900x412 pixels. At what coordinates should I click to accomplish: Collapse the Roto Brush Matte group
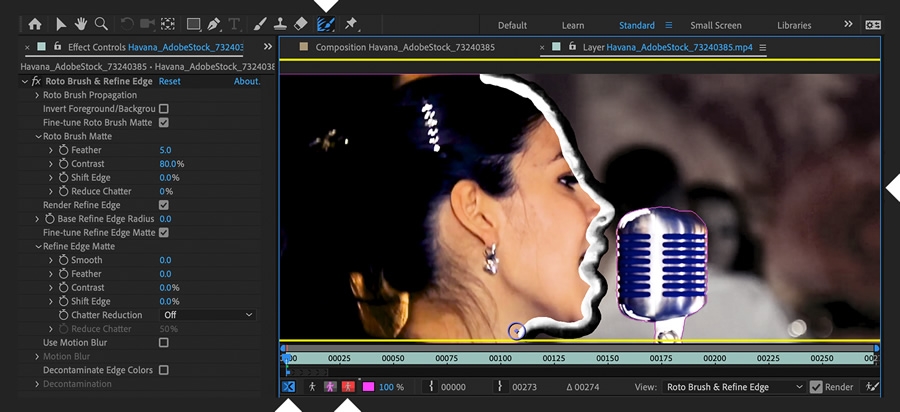pos(38,136)
